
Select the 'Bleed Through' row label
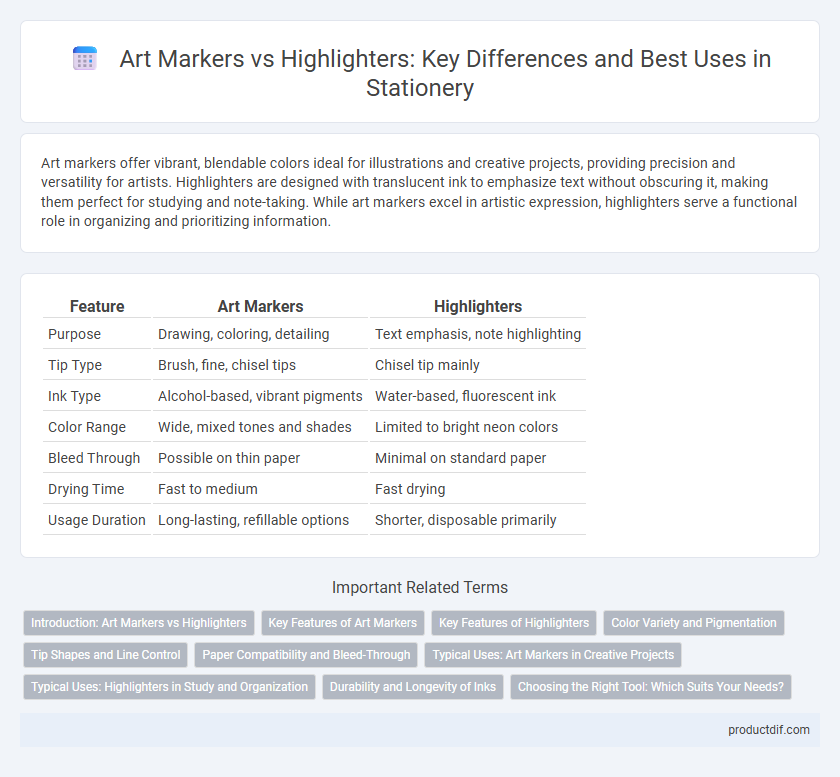pos(94,459)
